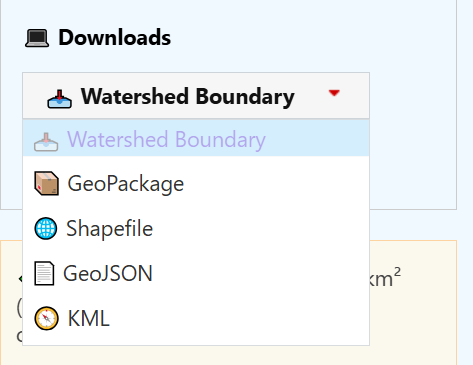This screenshot has width=473, height=365.
Task: Click the green arrow icon behind the menu
Action: (x=20, y=278)
